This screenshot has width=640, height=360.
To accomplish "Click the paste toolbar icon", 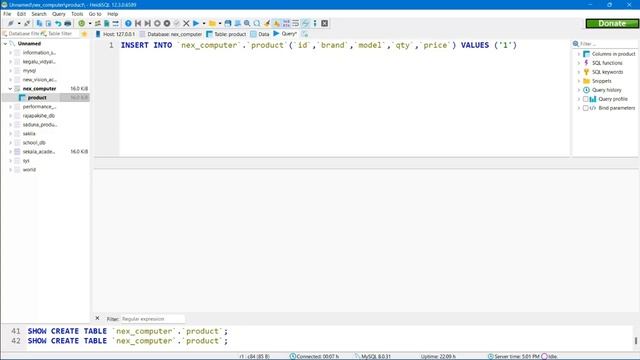I will (x=49, y=23).
